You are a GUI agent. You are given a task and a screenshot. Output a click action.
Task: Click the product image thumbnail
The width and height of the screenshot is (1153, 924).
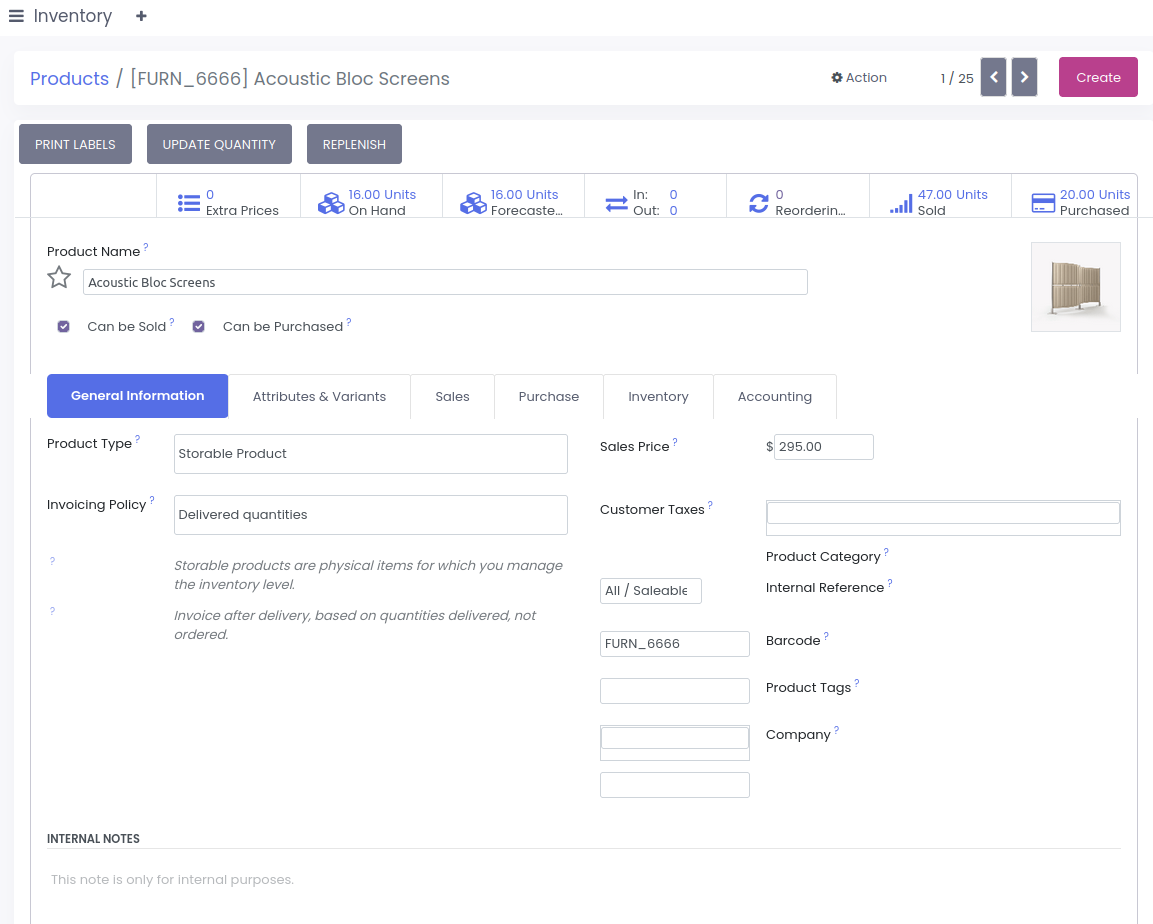[1075, 287]
